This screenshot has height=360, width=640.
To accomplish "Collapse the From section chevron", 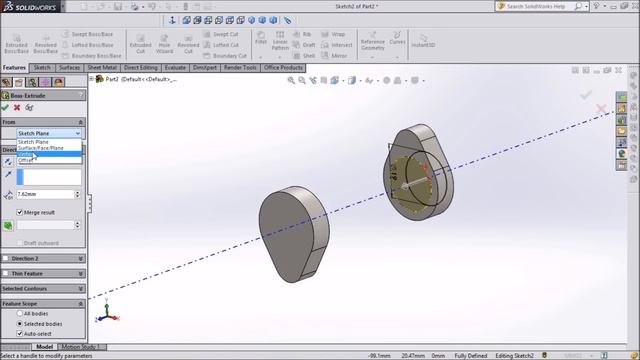I will tap(80, 122).
